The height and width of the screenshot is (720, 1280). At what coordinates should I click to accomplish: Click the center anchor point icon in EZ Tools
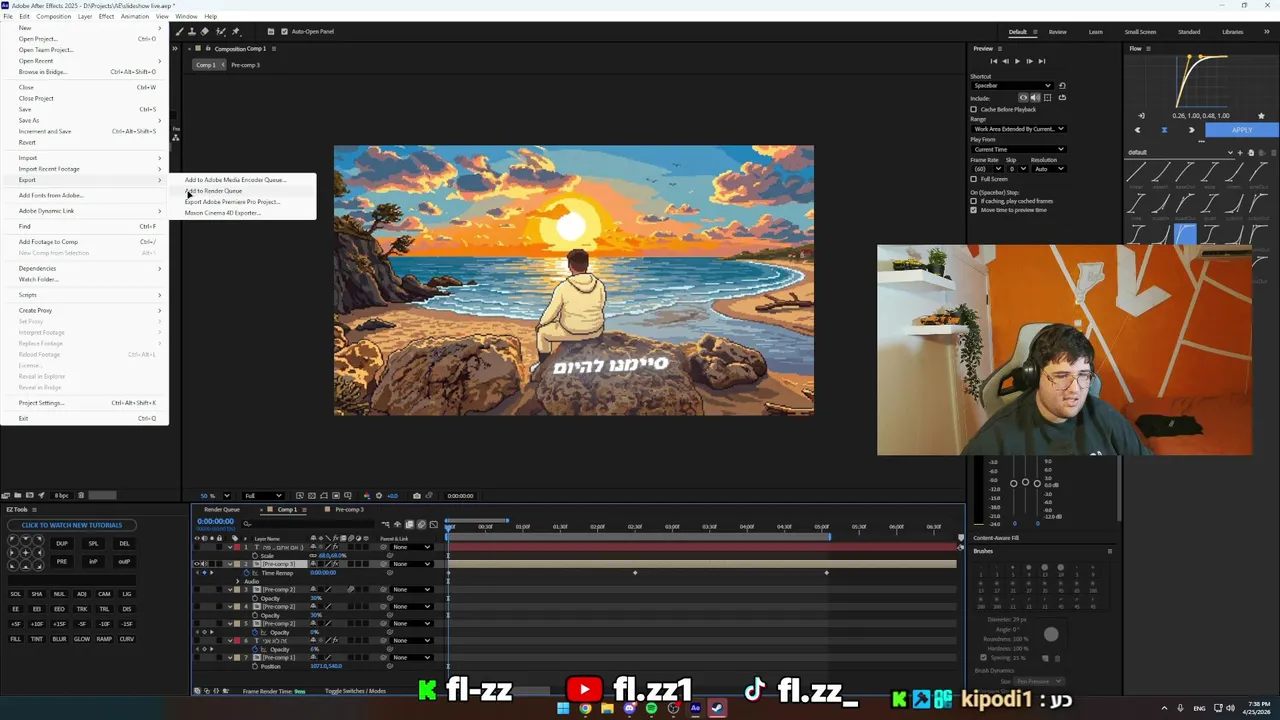pos(26,553)
